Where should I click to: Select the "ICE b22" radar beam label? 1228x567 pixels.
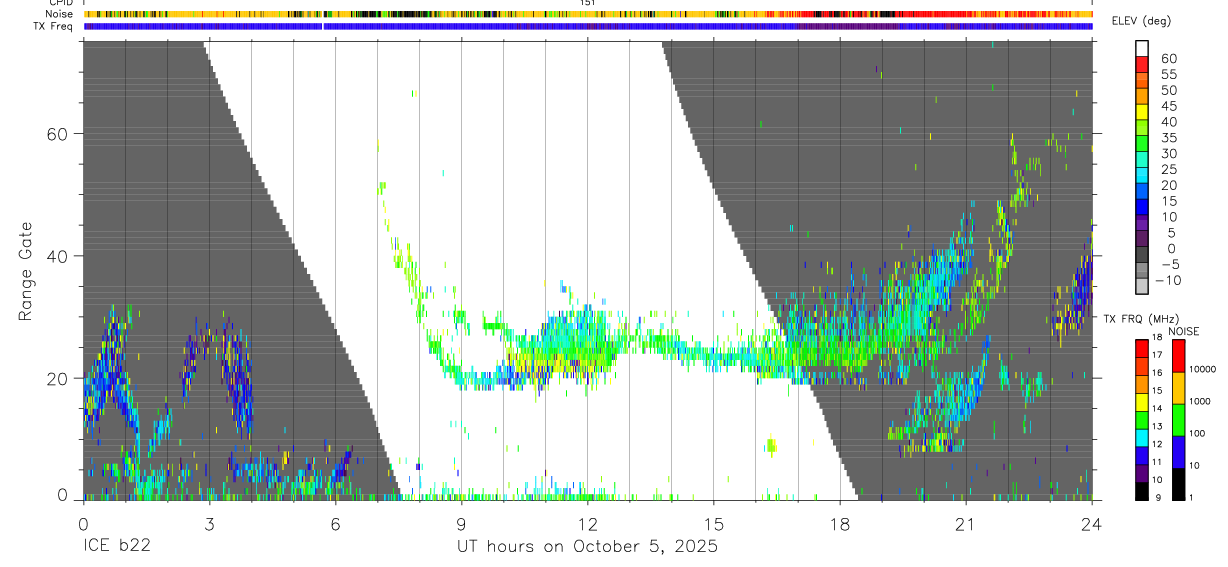click(x=118, y=547)
